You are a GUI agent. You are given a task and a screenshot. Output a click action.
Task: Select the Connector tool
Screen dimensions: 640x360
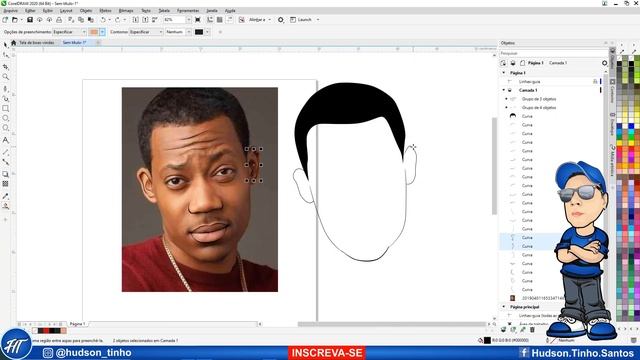[5, 162]
